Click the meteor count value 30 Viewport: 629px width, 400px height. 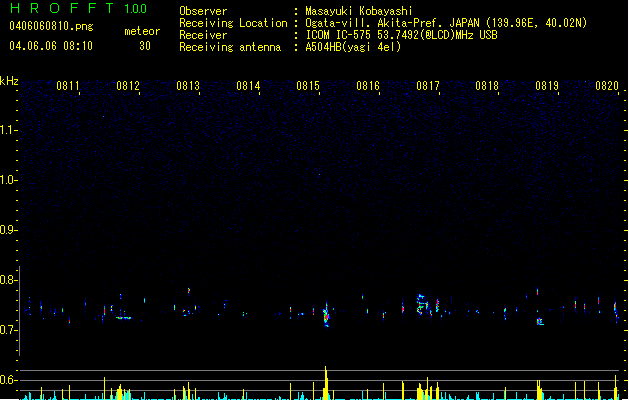(145, 46)
